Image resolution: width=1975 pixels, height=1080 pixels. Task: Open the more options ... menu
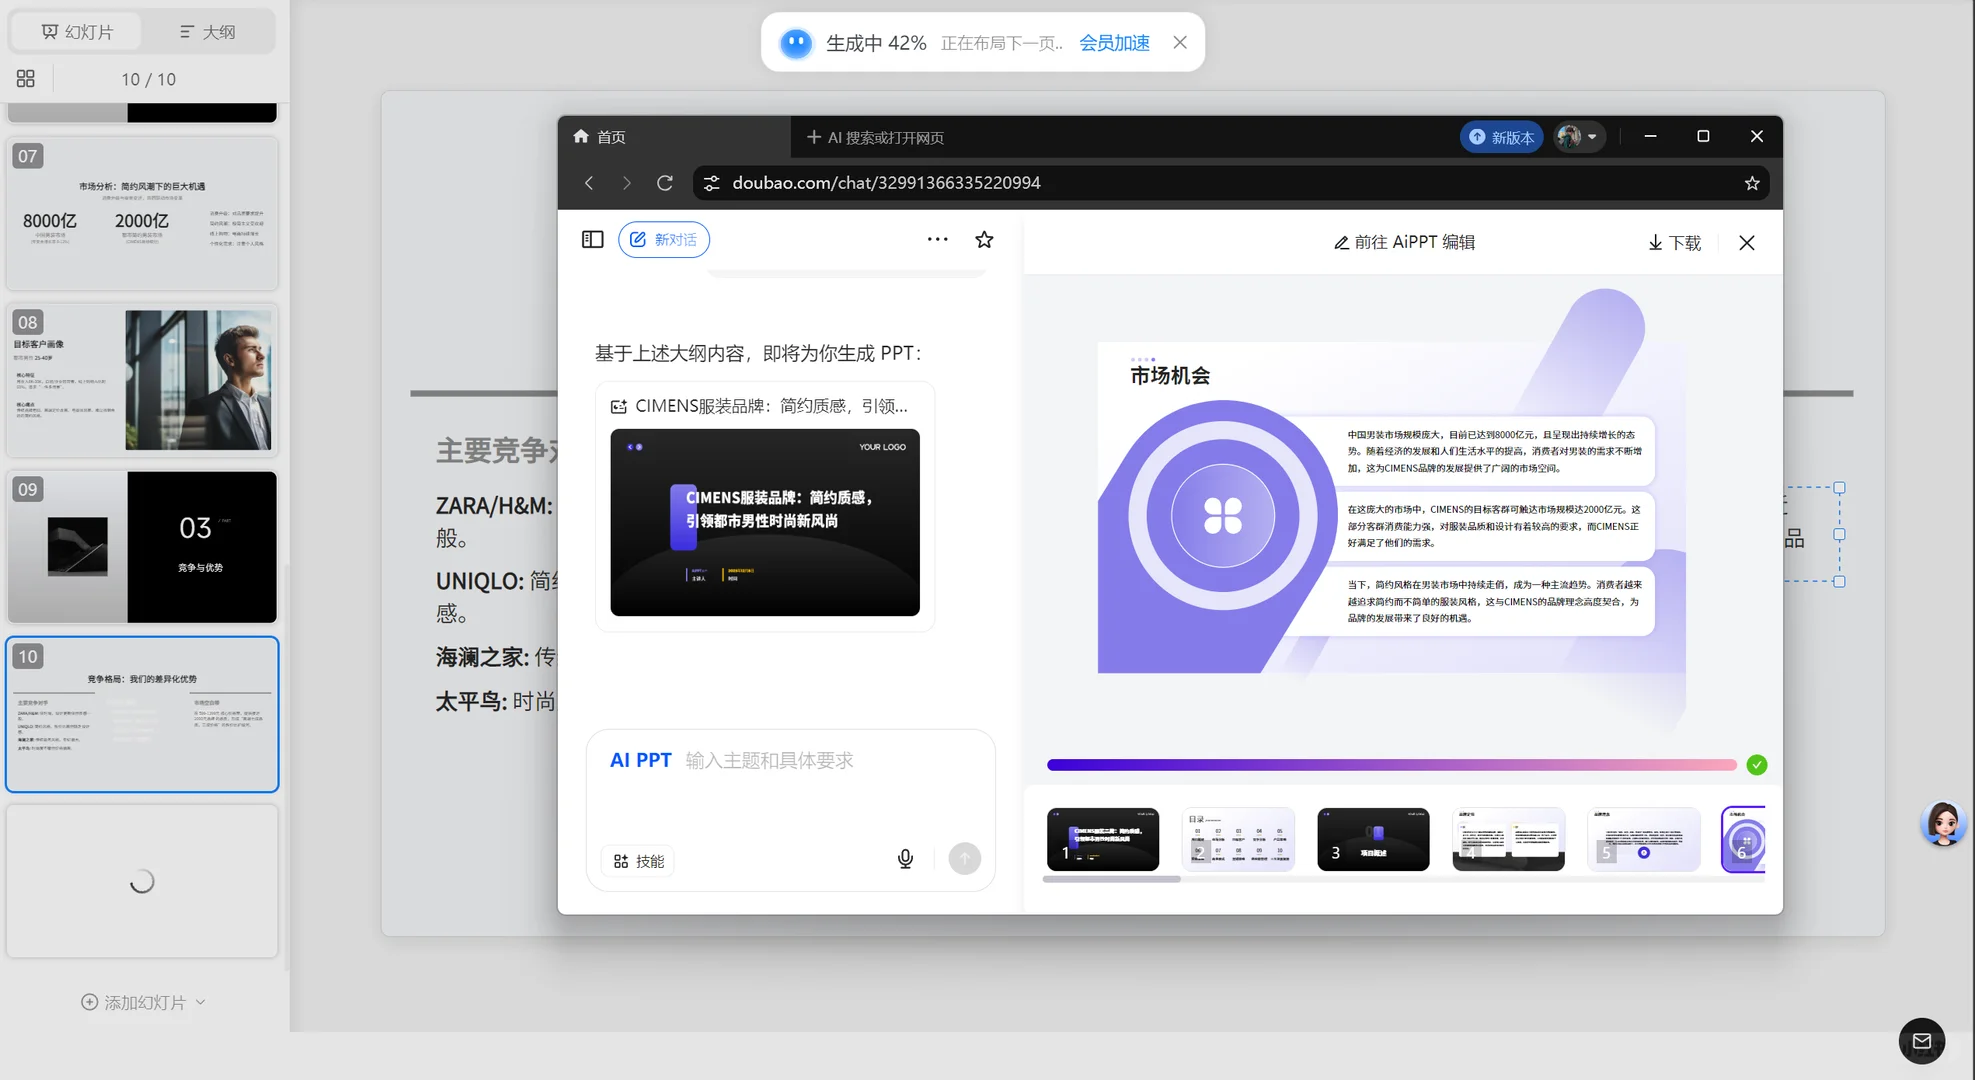[937, 239]
